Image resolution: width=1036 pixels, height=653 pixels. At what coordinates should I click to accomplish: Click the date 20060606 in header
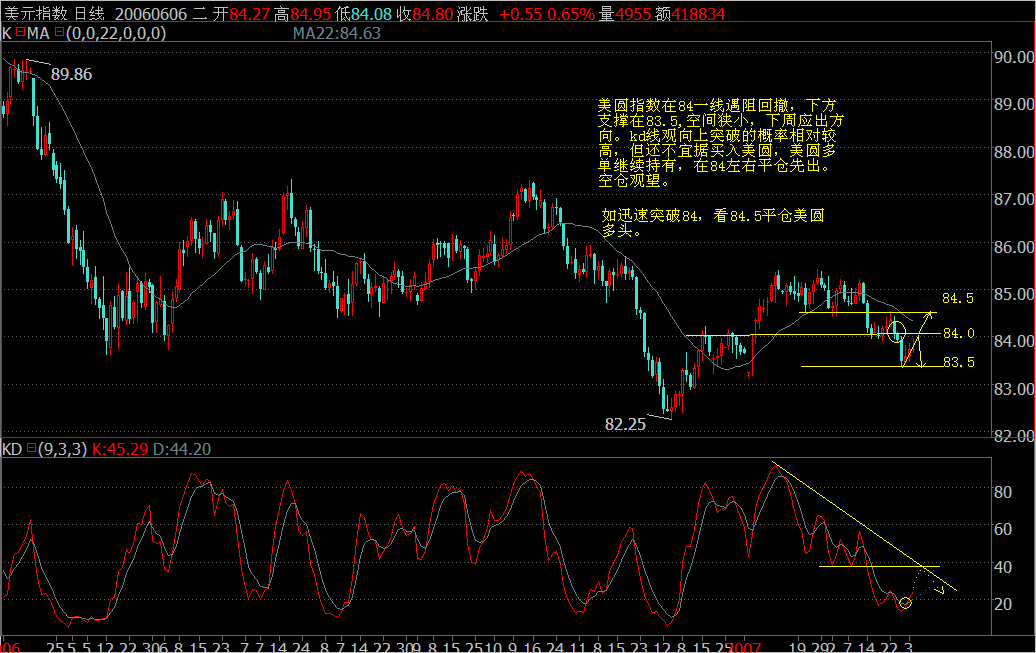151,13
